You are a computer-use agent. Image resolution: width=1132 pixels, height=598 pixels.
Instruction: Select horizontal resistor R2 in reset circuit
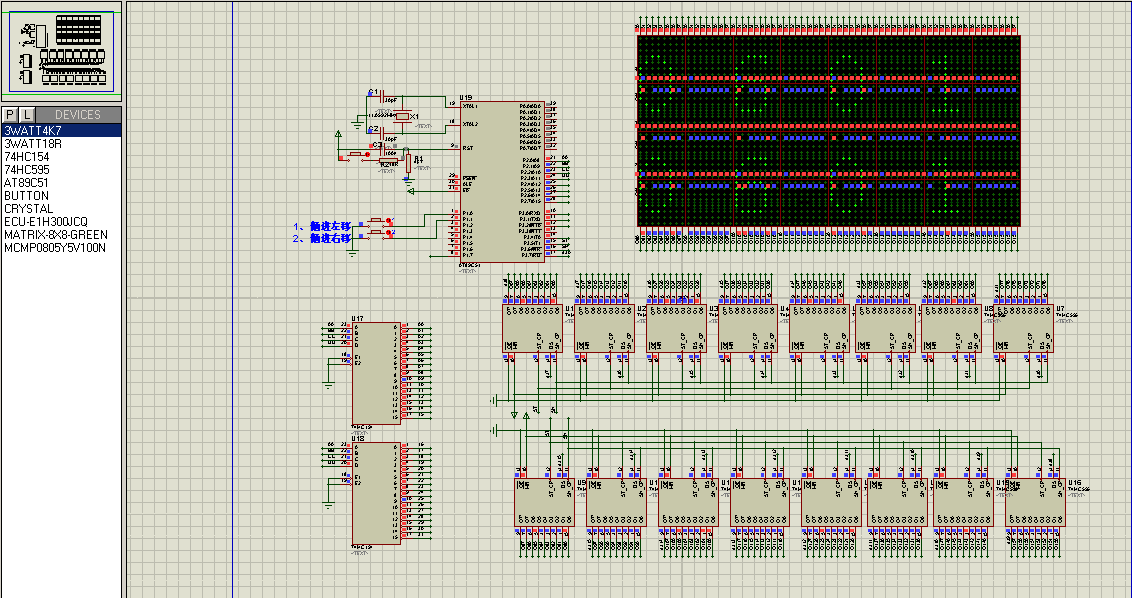(x=388, y=160)
